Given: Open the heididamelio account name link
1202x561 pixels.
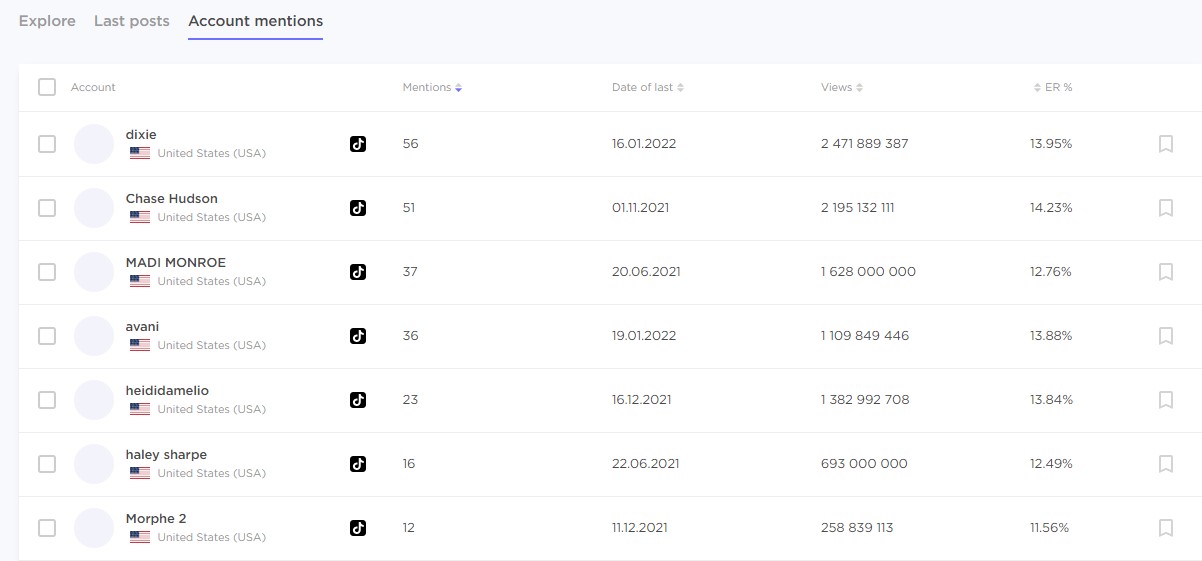Looking at the screenshot, I should (x=167, y=391).
